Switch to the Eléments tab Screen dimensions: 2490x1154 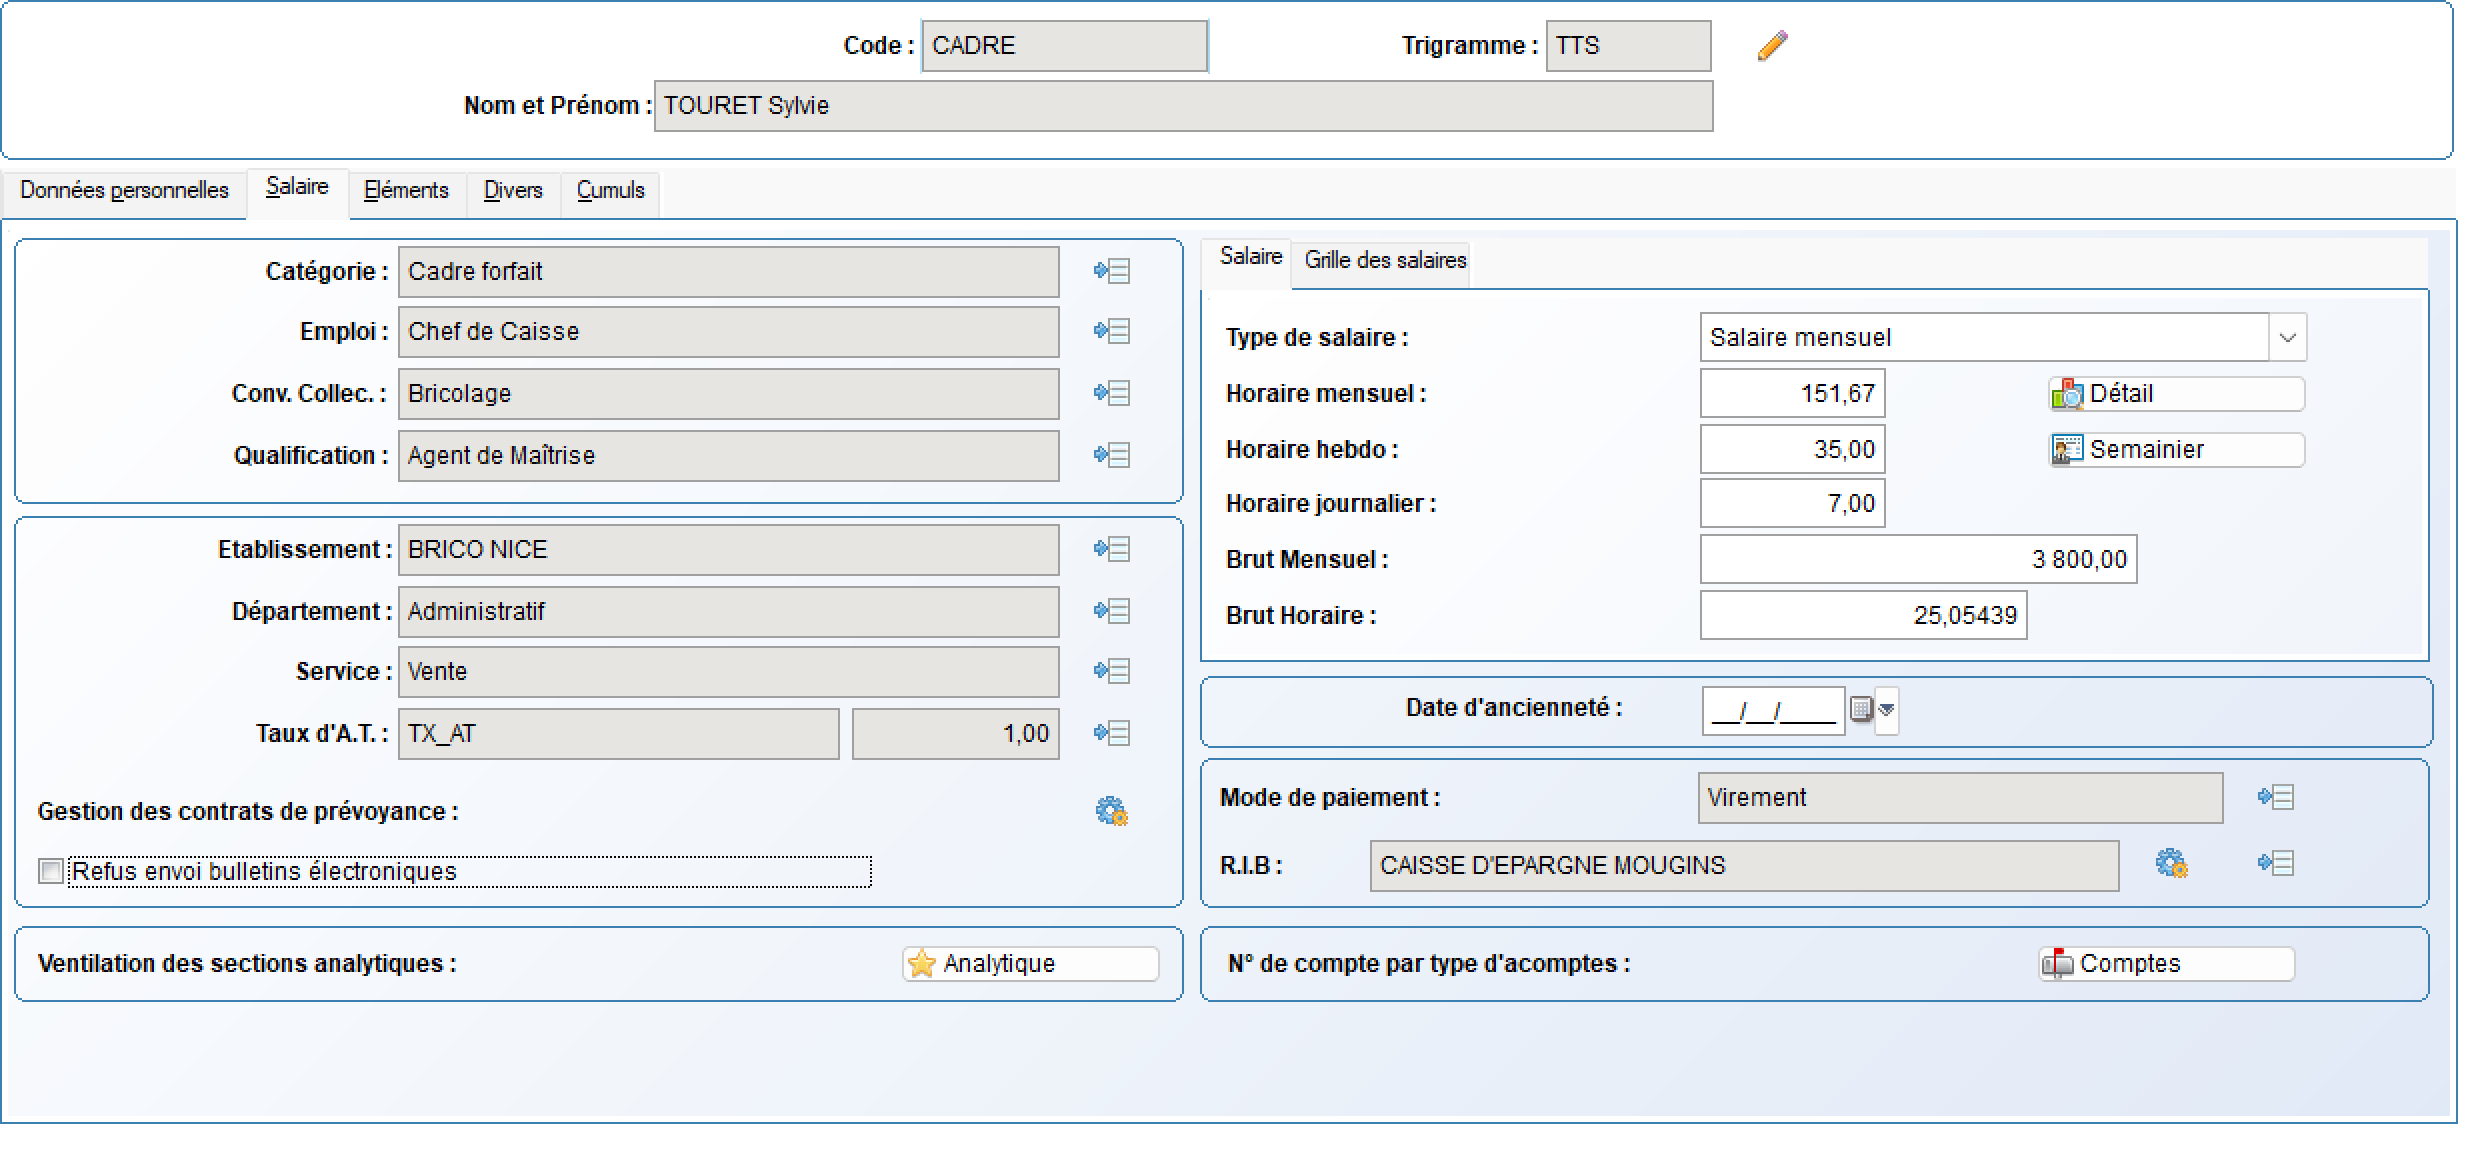[x=406, y=191]
